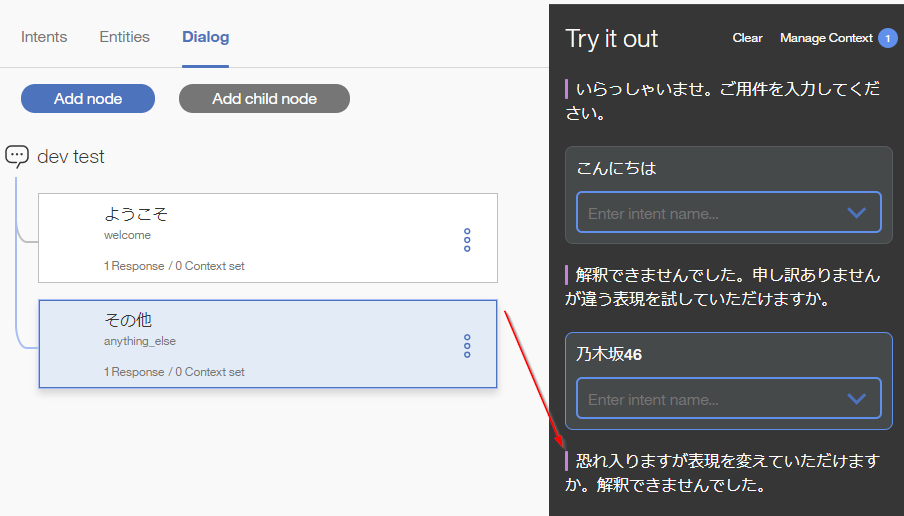Click the いらっしゃいませ greeting message
This screenshot has height=516, width=904.
click(723, 101)
